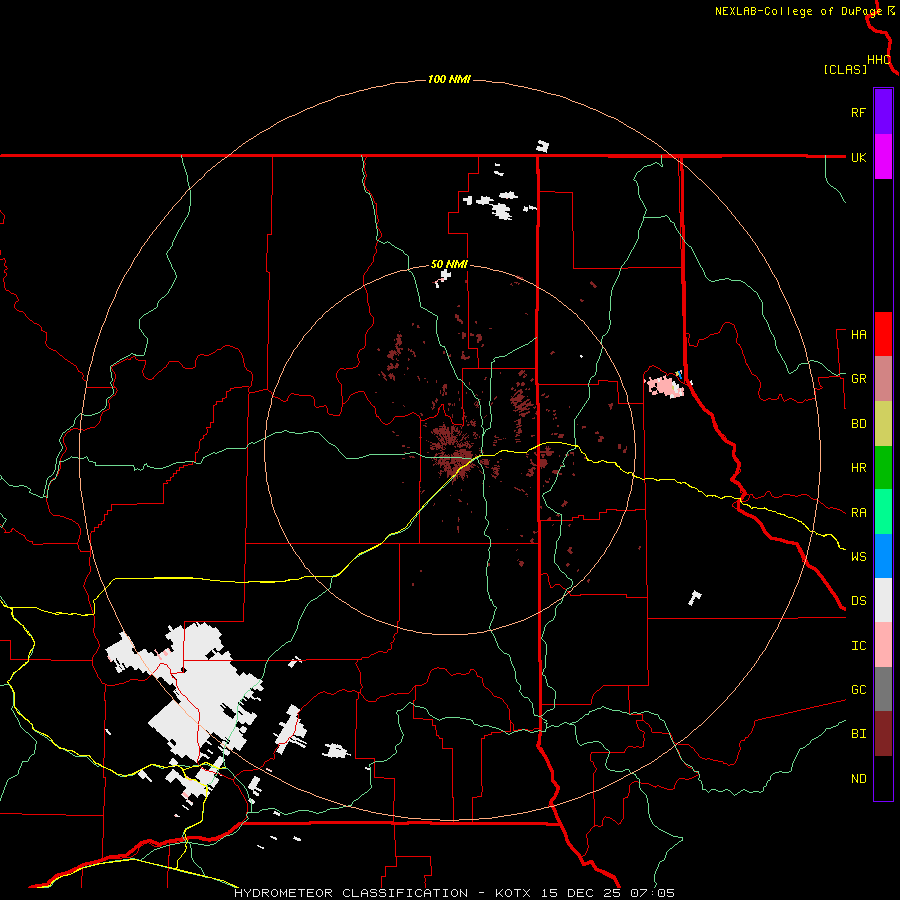Screen dimensions: 900x900
Task: Click the 100 NMI range ring label
Action: pos(449,79)
